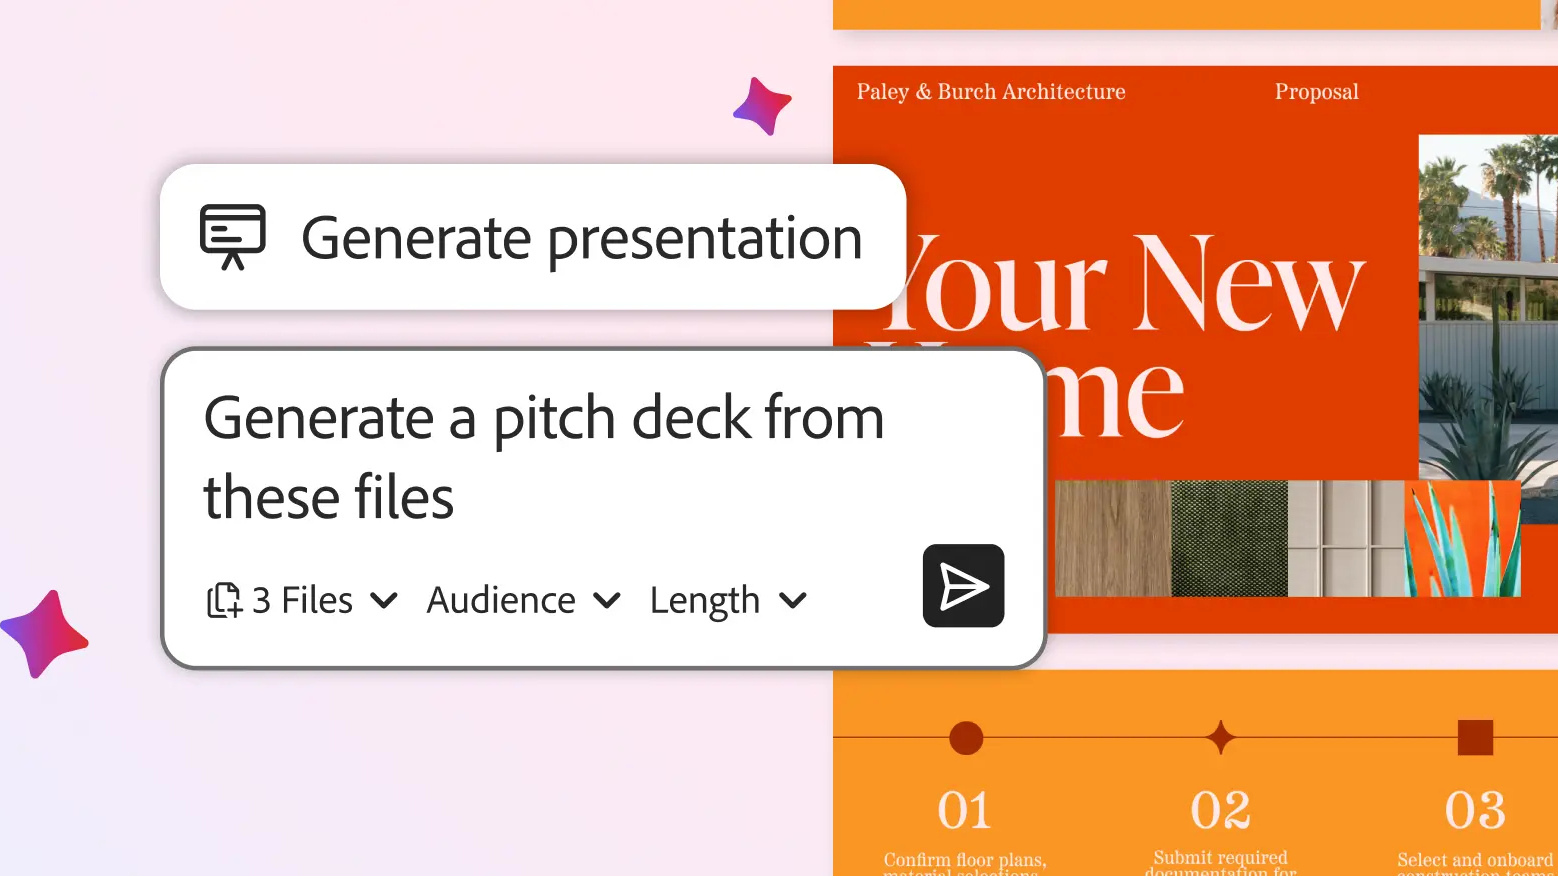The image size is (1558, 876).
Task: Click the Proposal label on the slide
Action: (1316, 92)
